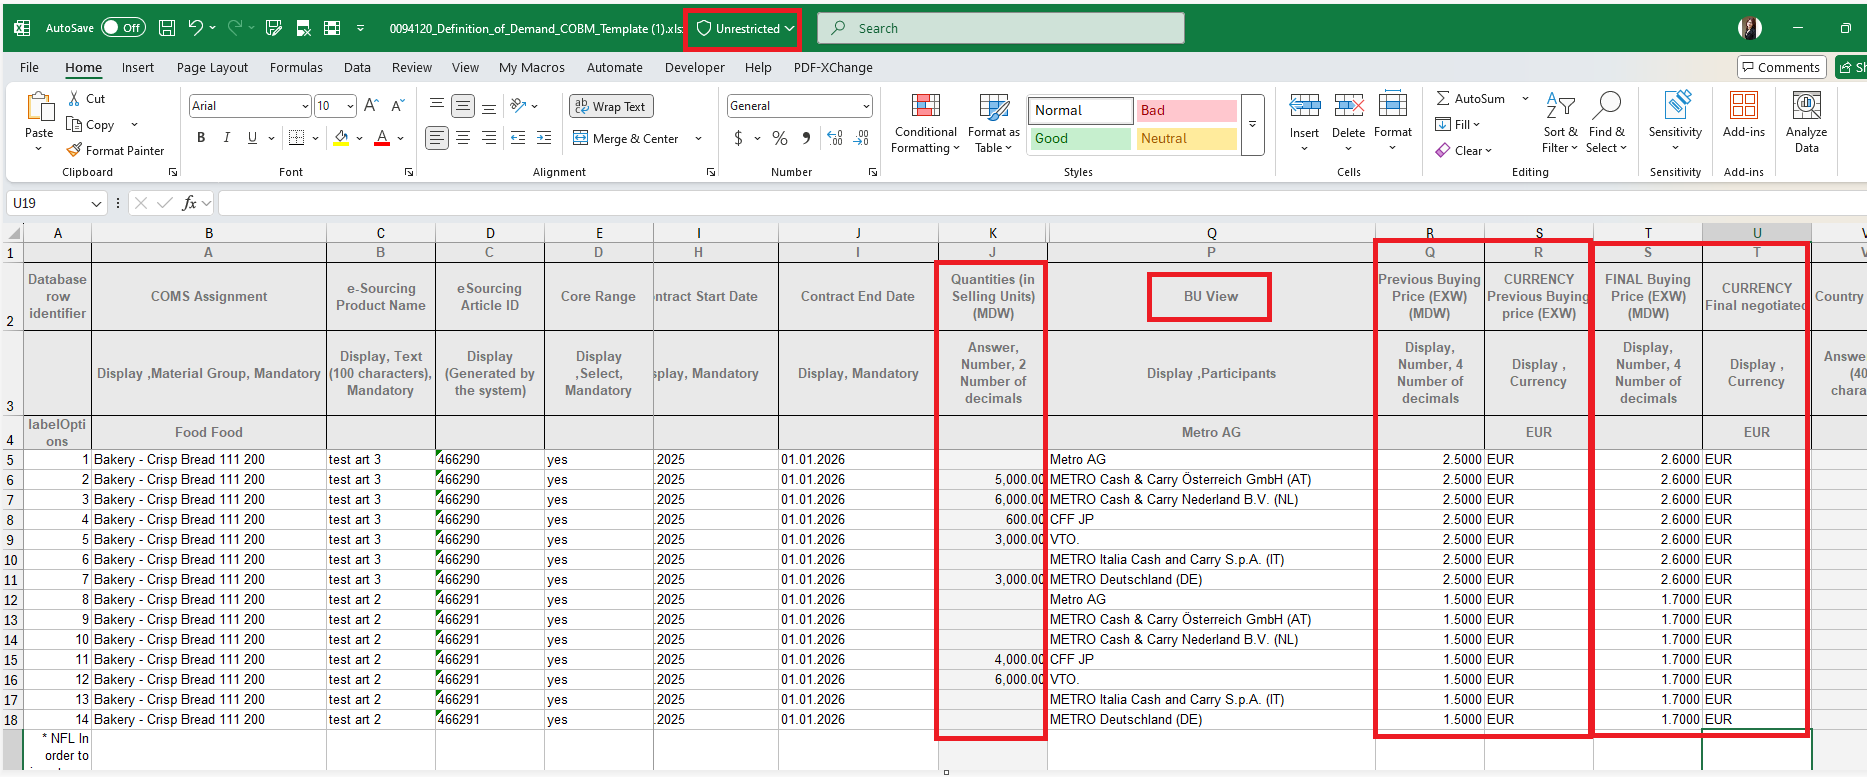Click the Sort & Filter icon

pyautogui.click(x=1560, y=123)
